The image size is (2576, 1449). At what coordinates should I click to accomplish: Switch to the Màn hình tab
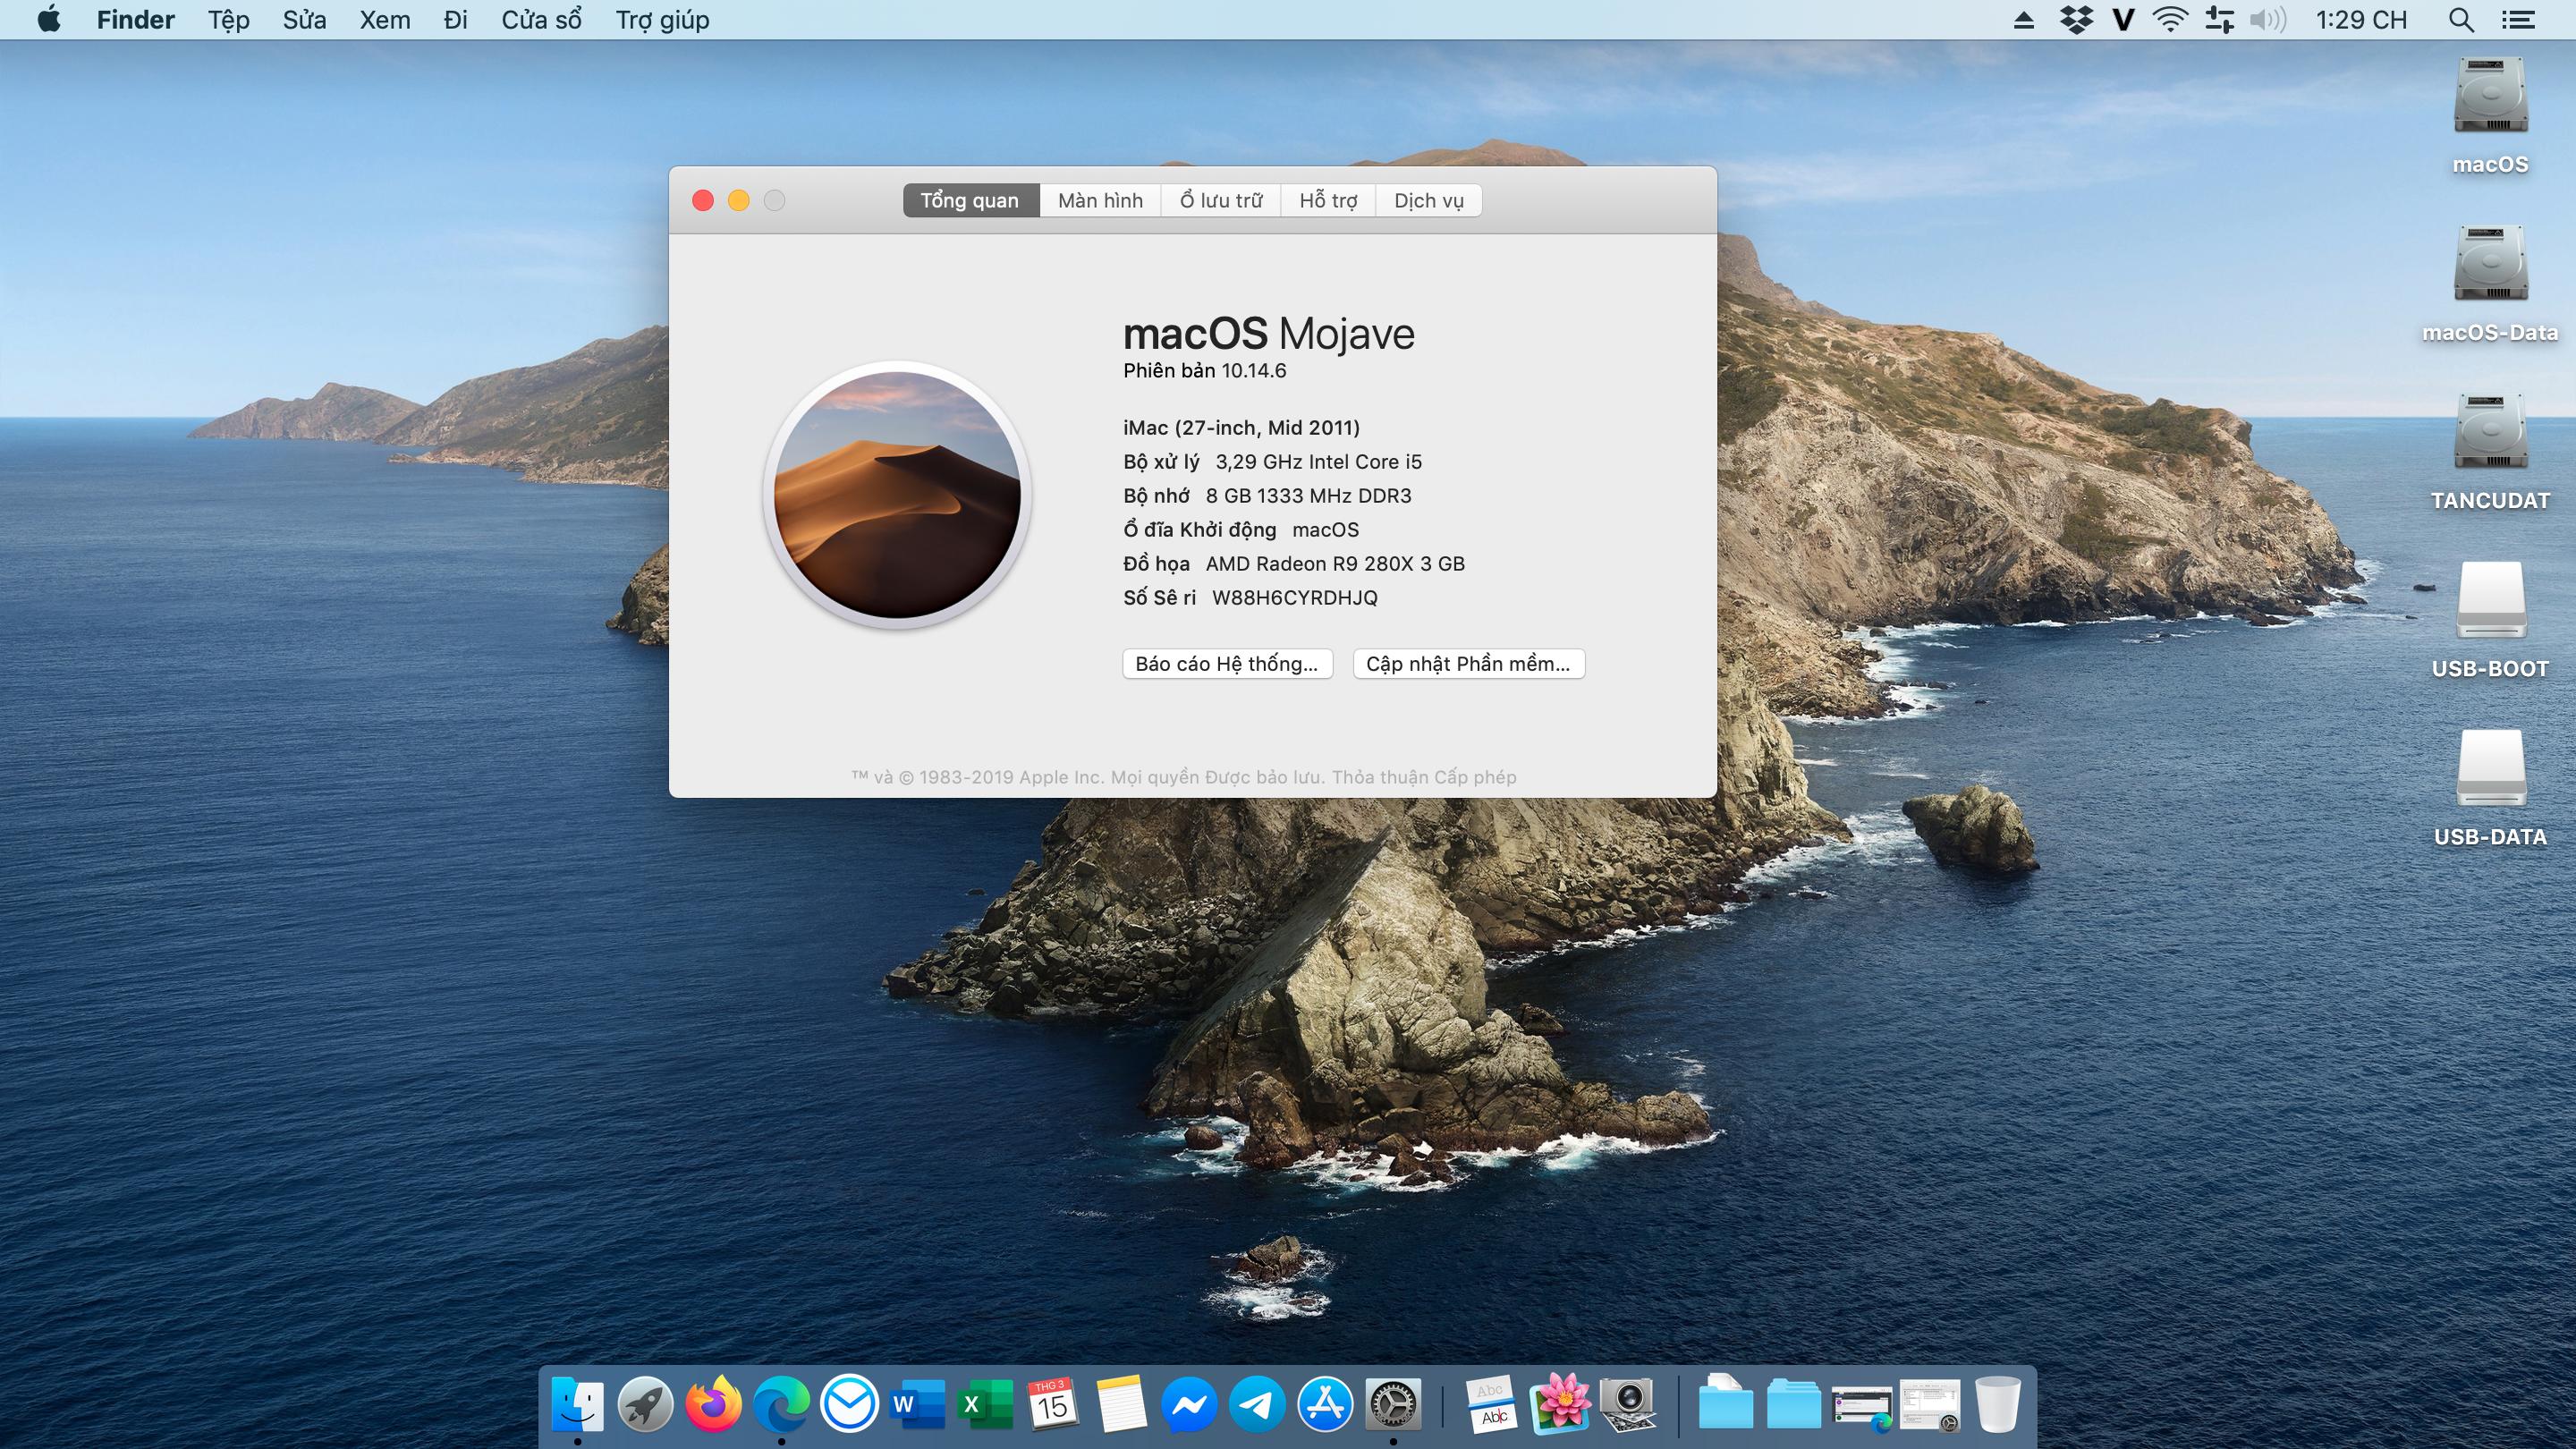[1100, 200]
